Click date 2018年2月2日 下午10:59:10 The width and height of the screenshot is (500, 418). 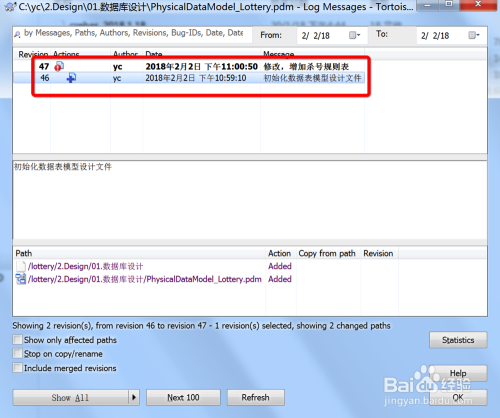(x=196, y=78)
